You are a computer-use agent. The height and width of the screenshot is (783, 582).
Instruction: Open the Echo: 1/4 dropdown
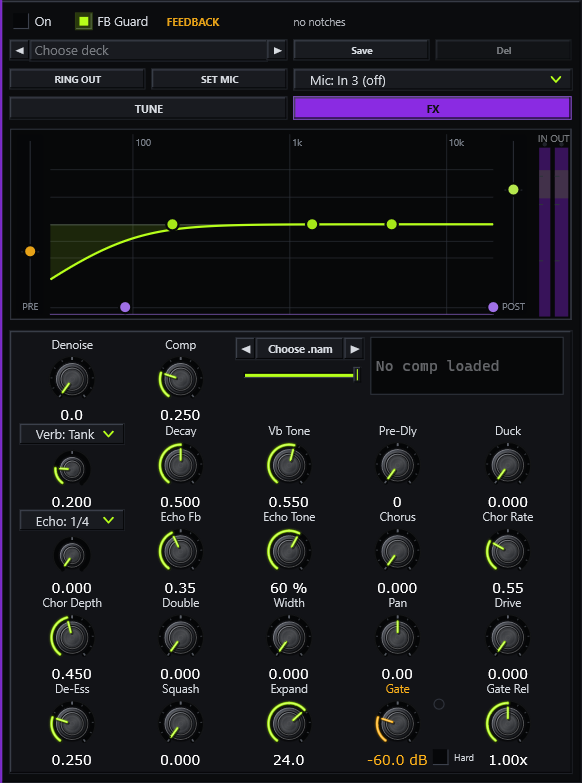click(72, 521)
